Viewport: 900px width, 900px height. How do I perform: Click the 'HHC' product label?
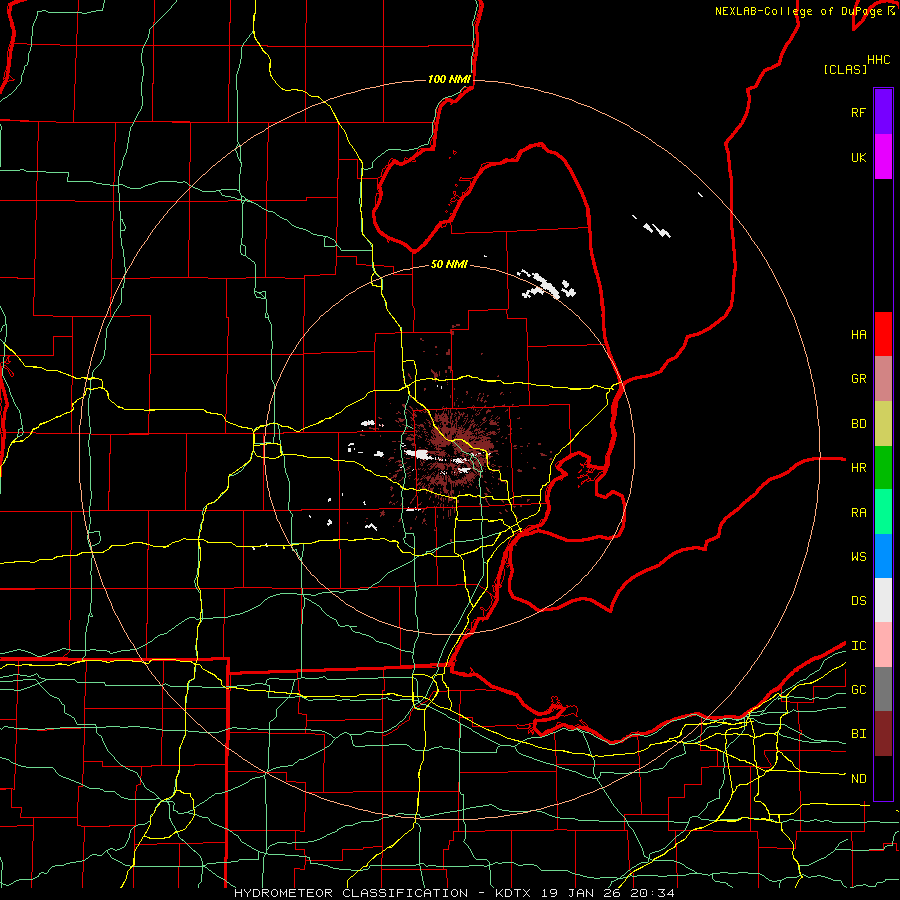(x=878, y=60)
